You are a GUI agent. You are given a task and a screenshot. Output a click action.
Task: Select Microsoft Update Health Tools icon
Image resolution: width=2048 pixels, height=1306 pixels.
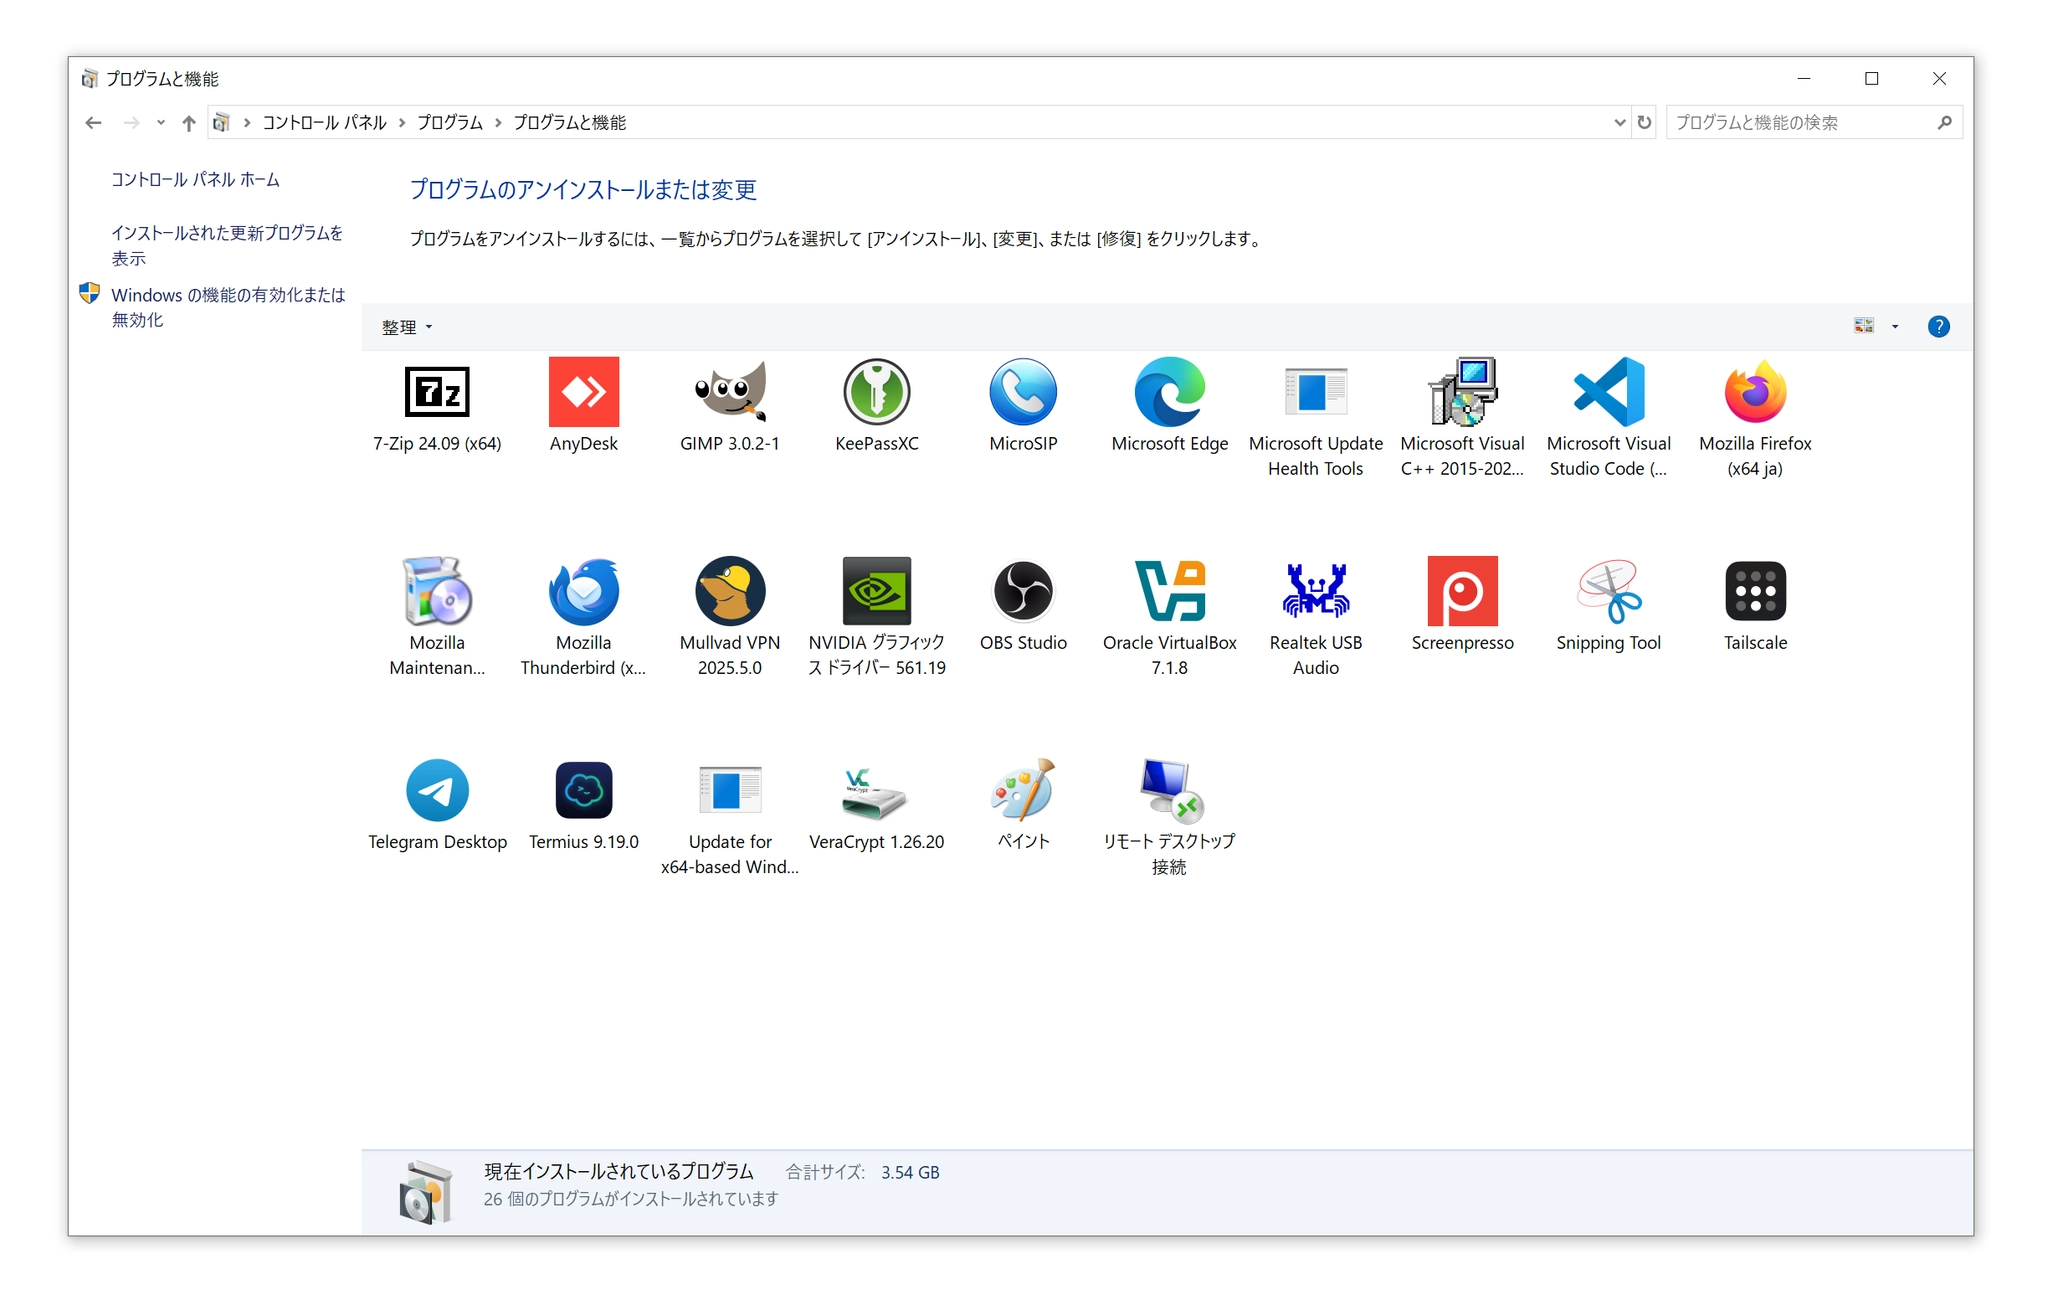(x=1316, y=392)
